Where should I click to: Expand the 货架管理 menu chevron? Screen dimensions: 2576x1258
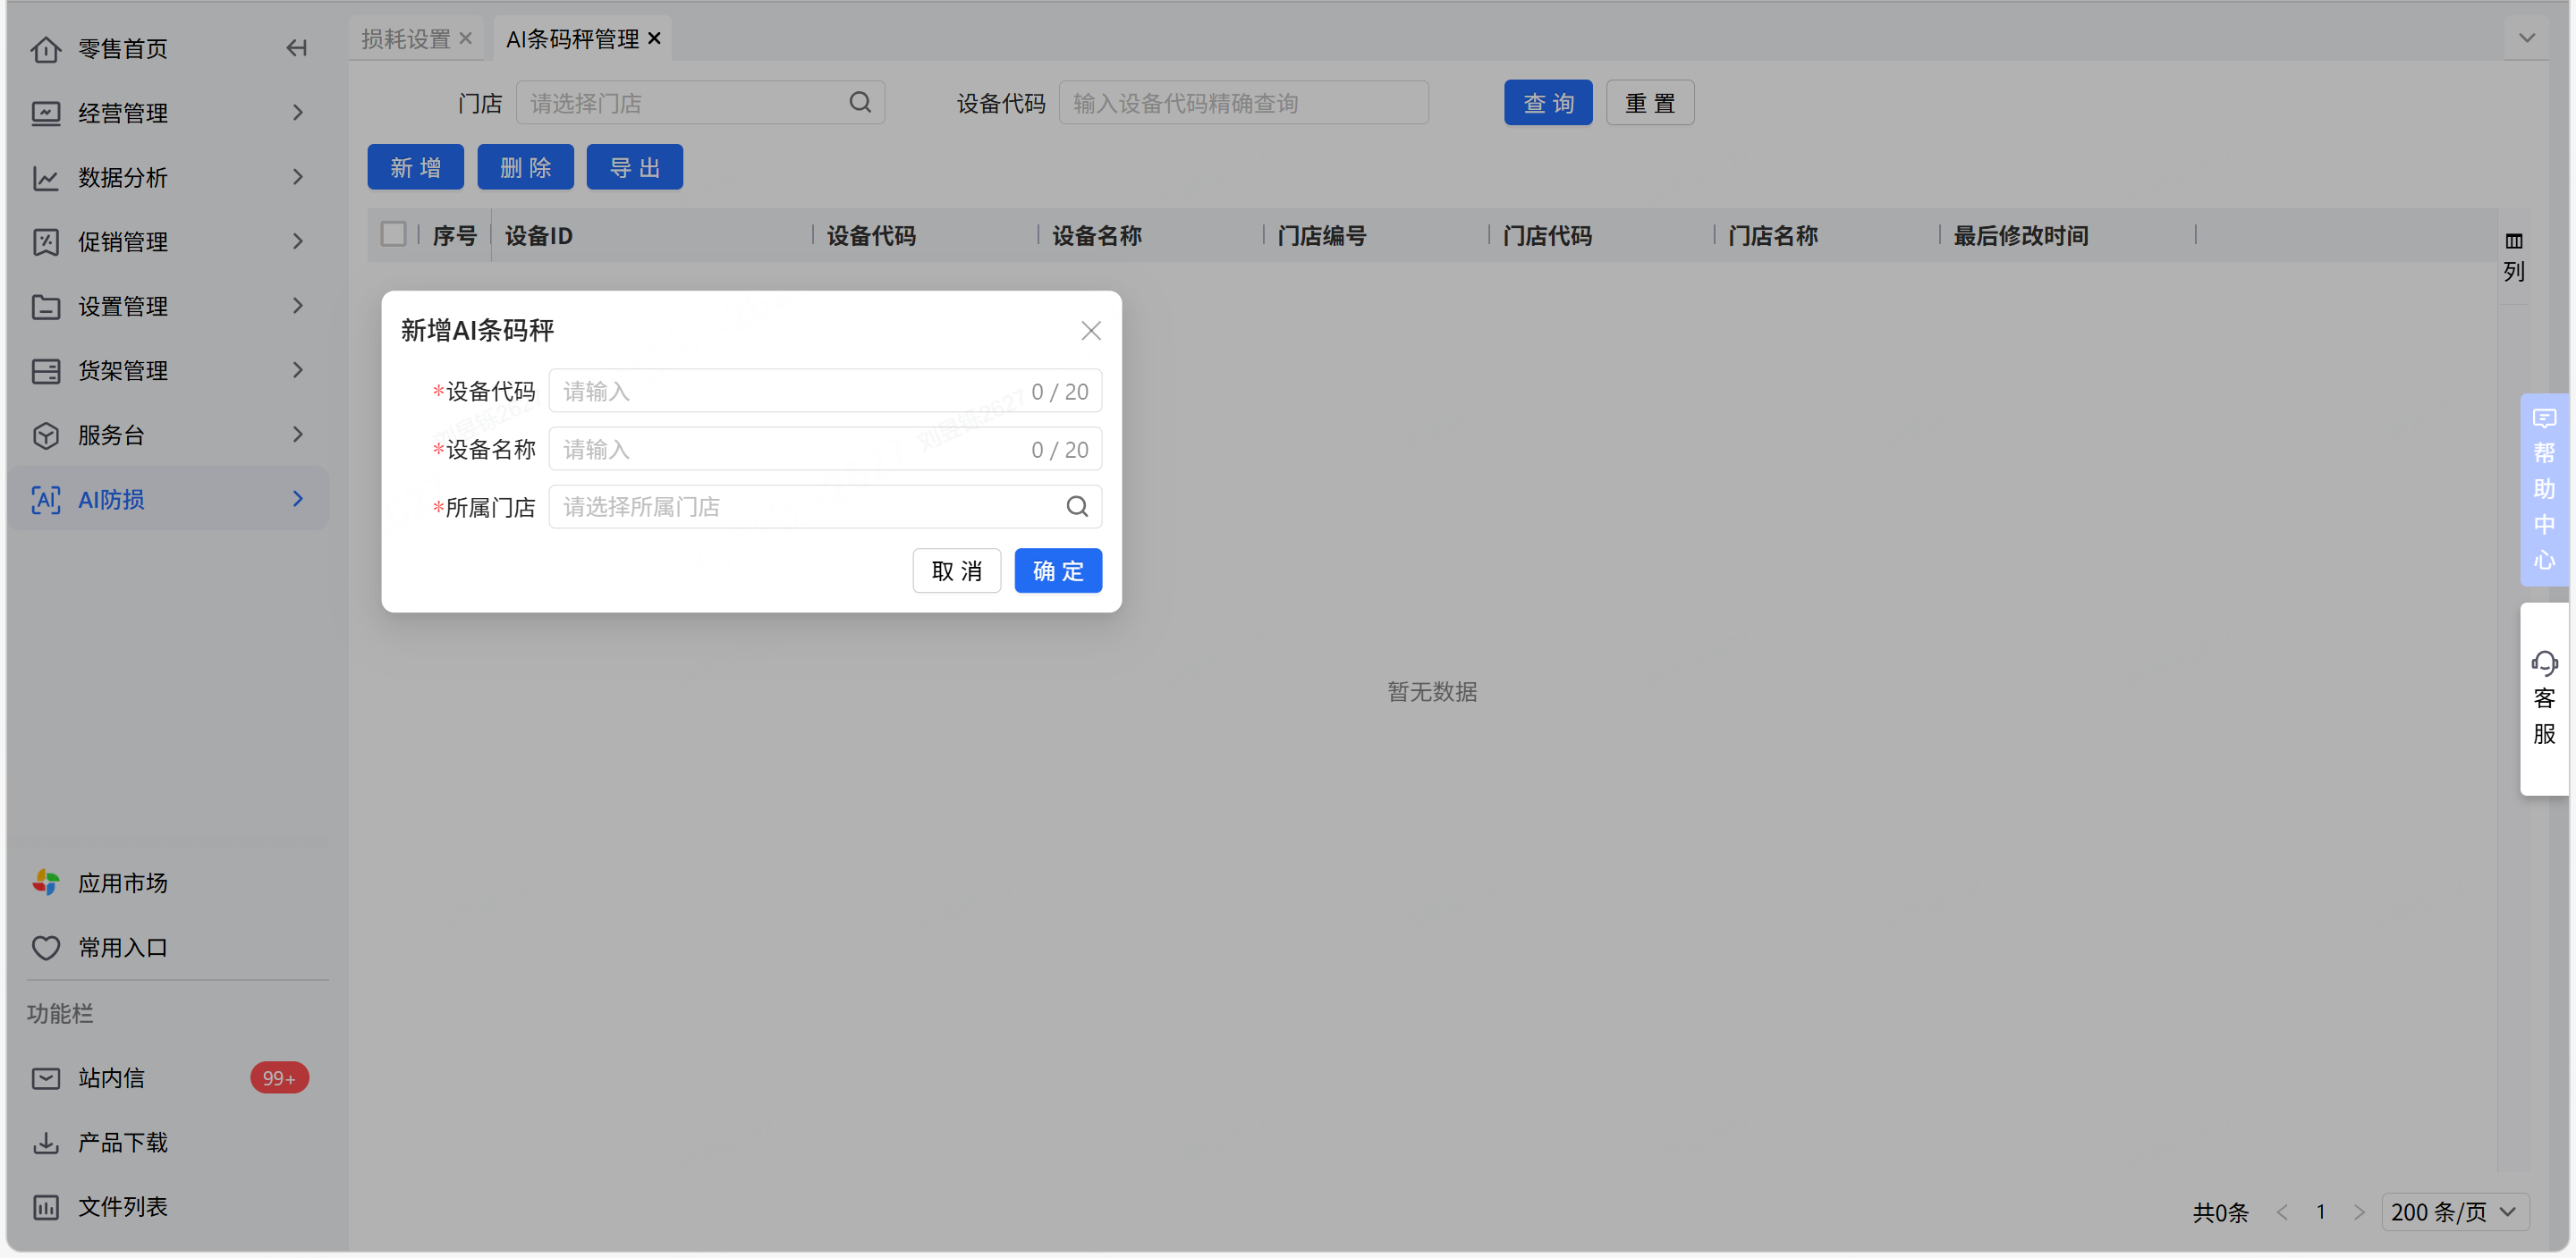tap(297, 370)
